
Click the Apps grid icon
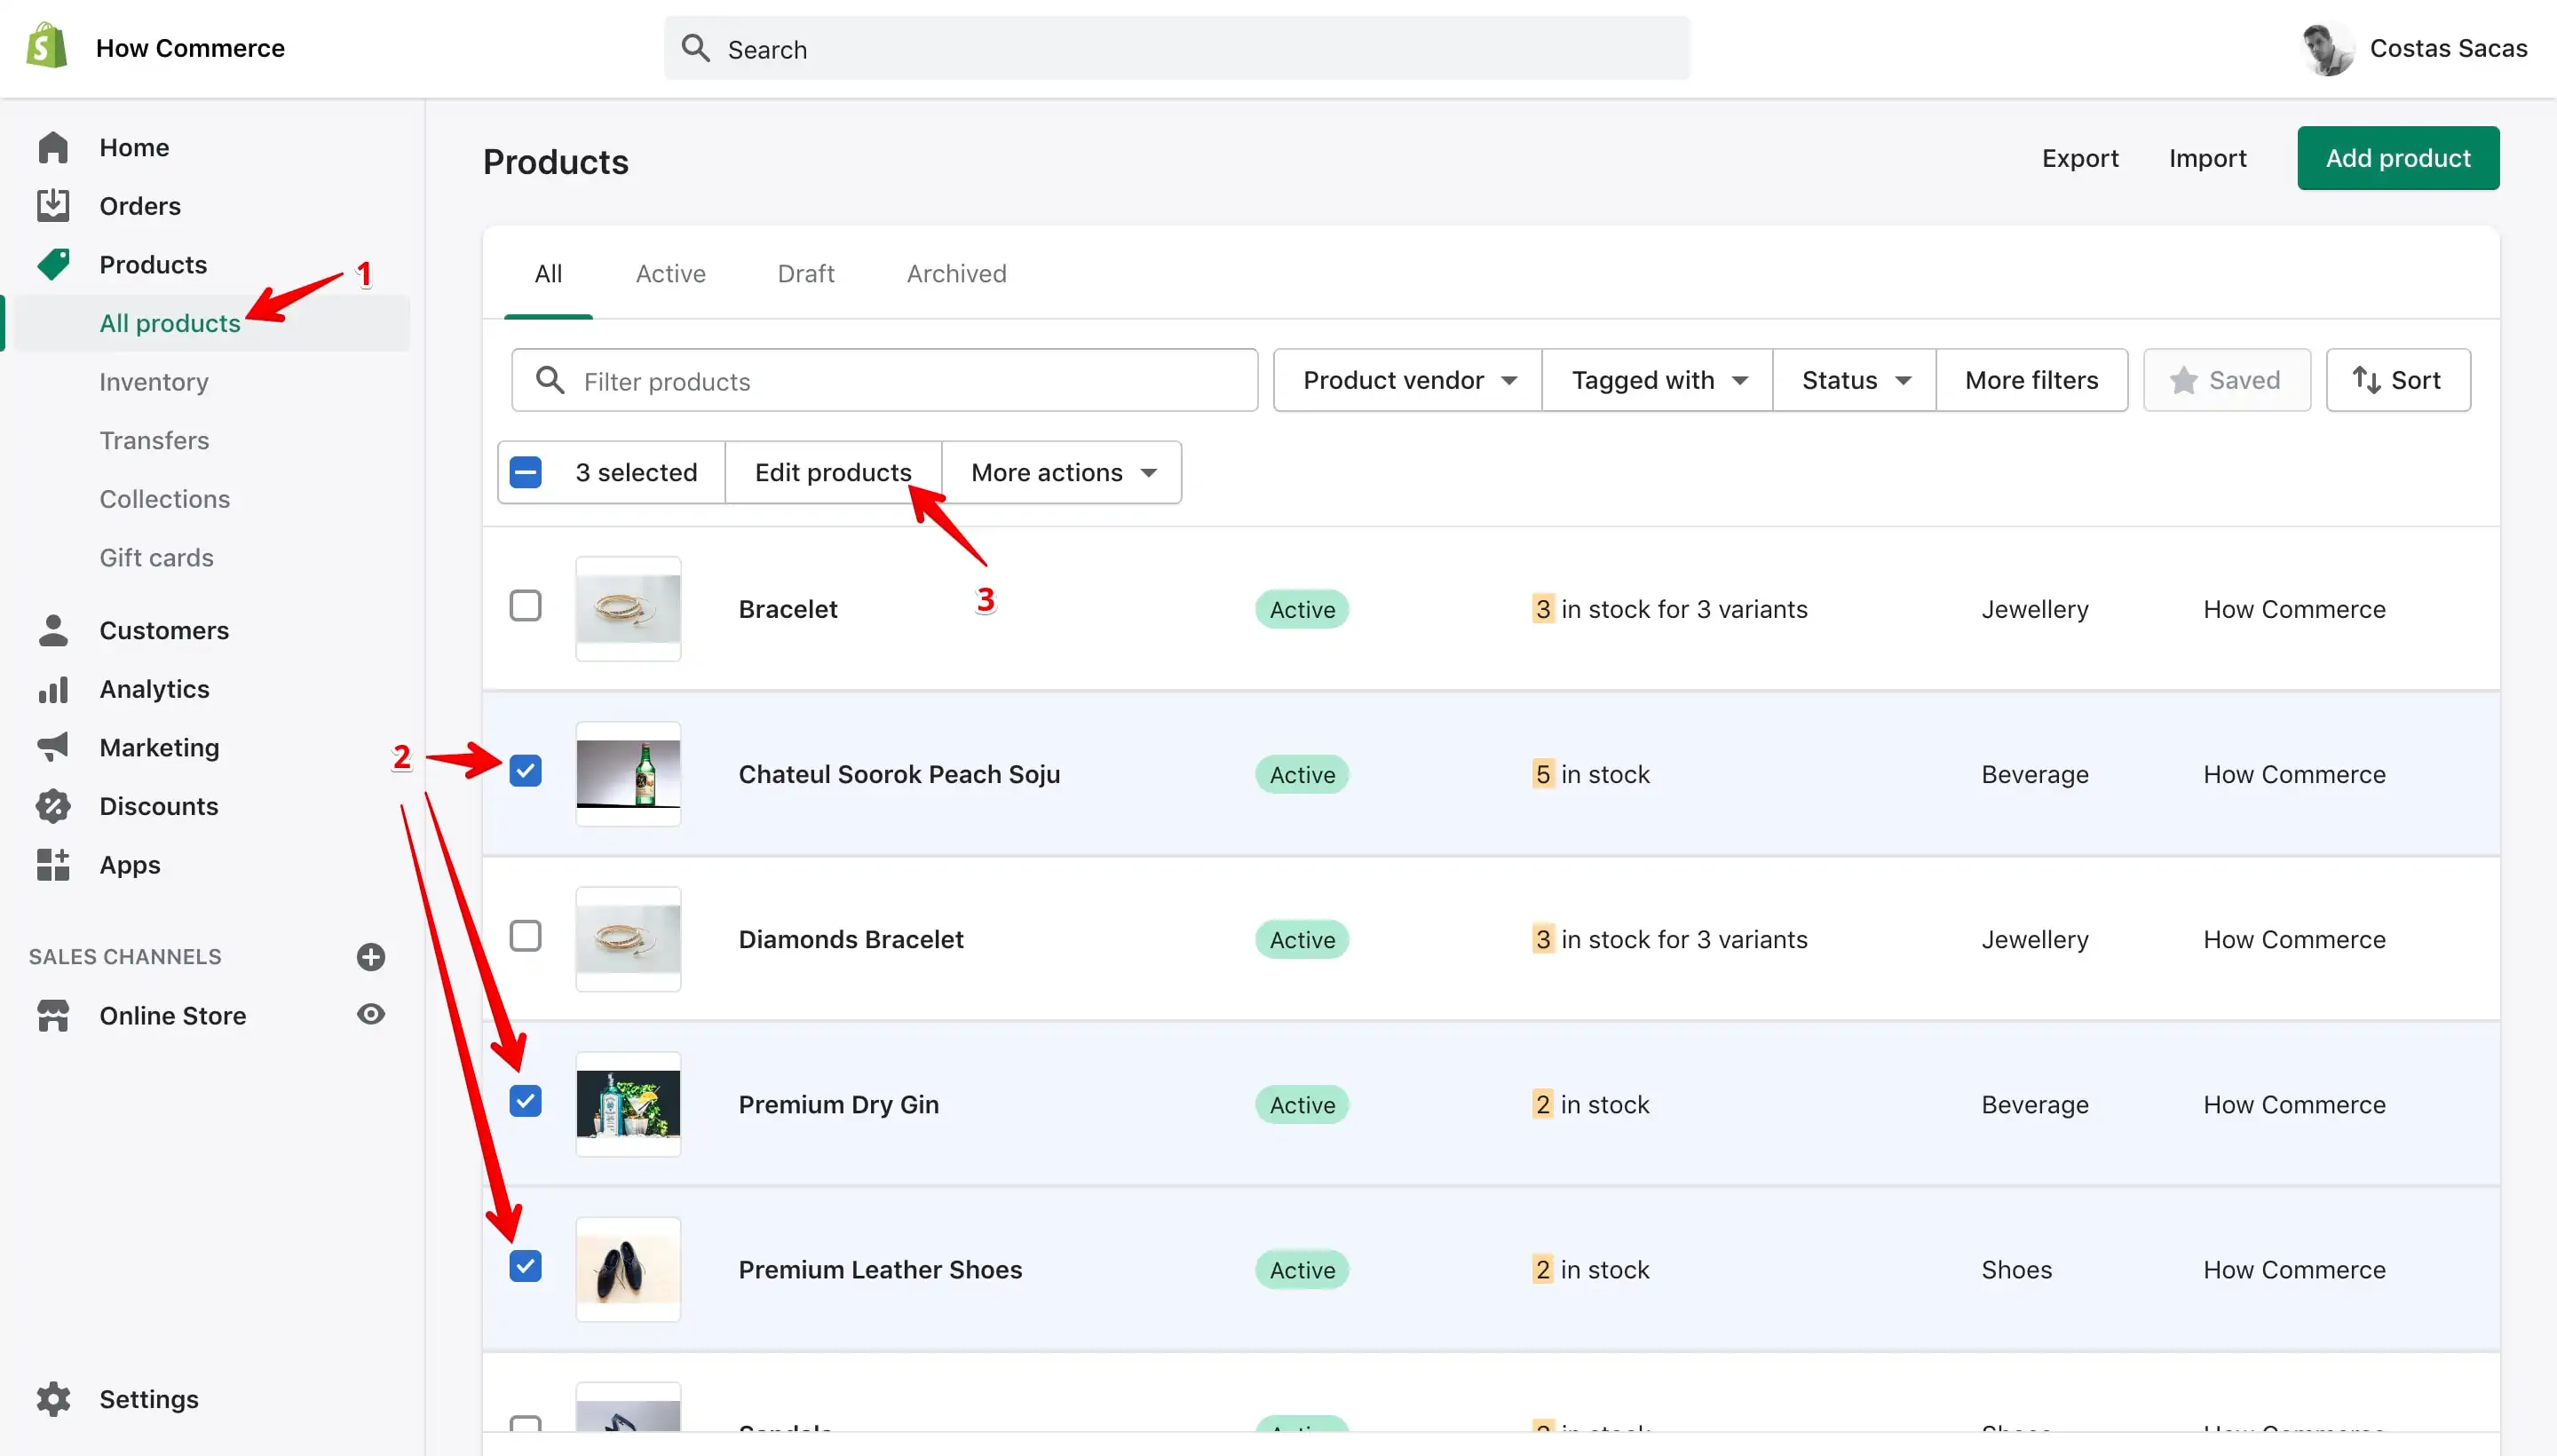pos(53,864)
